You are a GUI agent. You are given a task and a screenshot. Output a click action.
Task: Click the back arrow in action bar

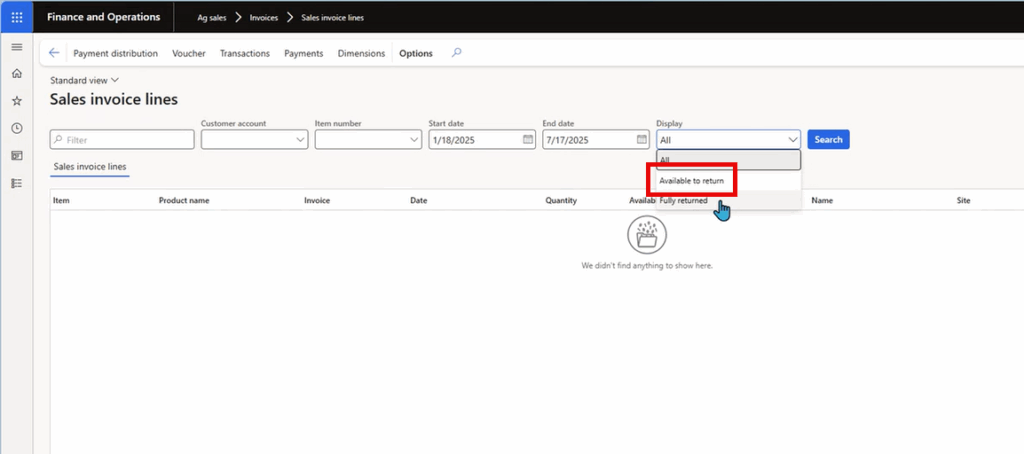54,53
